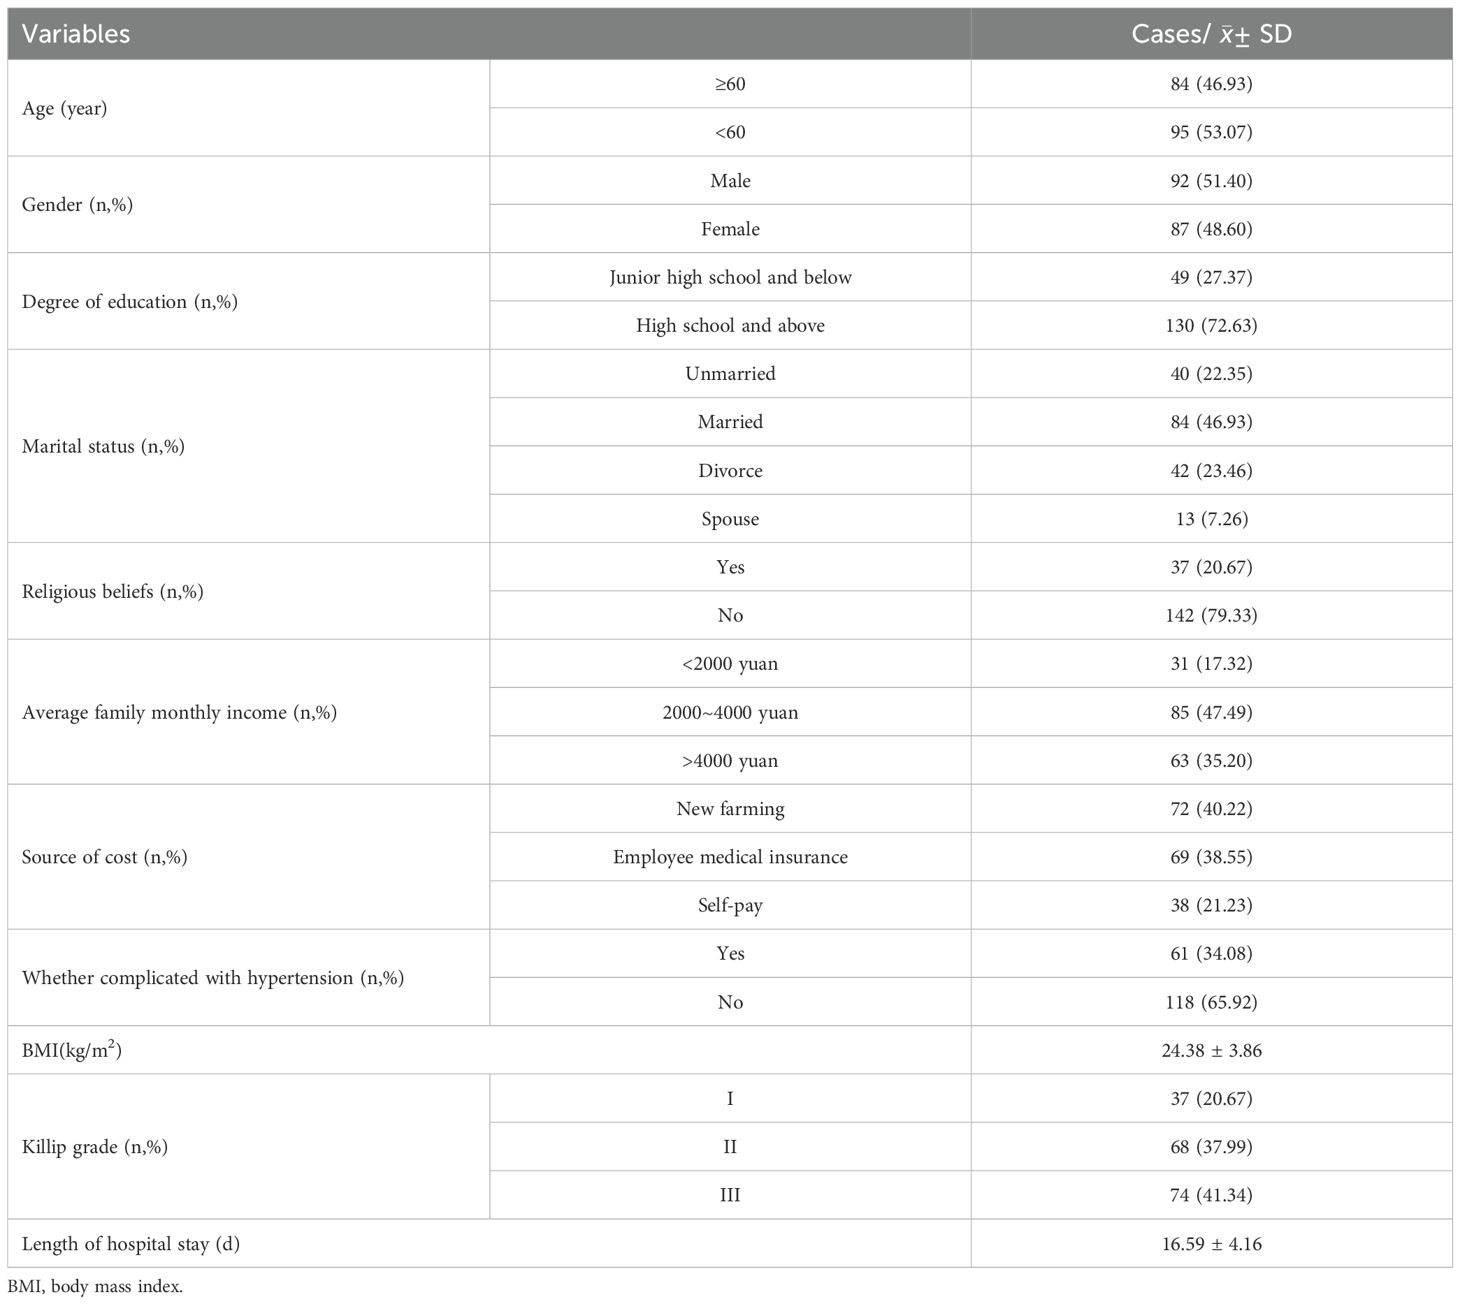Viewport: 1460px width, 1304px height.
Task: Click the Marital status (n,%) cell
Action: click(103, 447)
